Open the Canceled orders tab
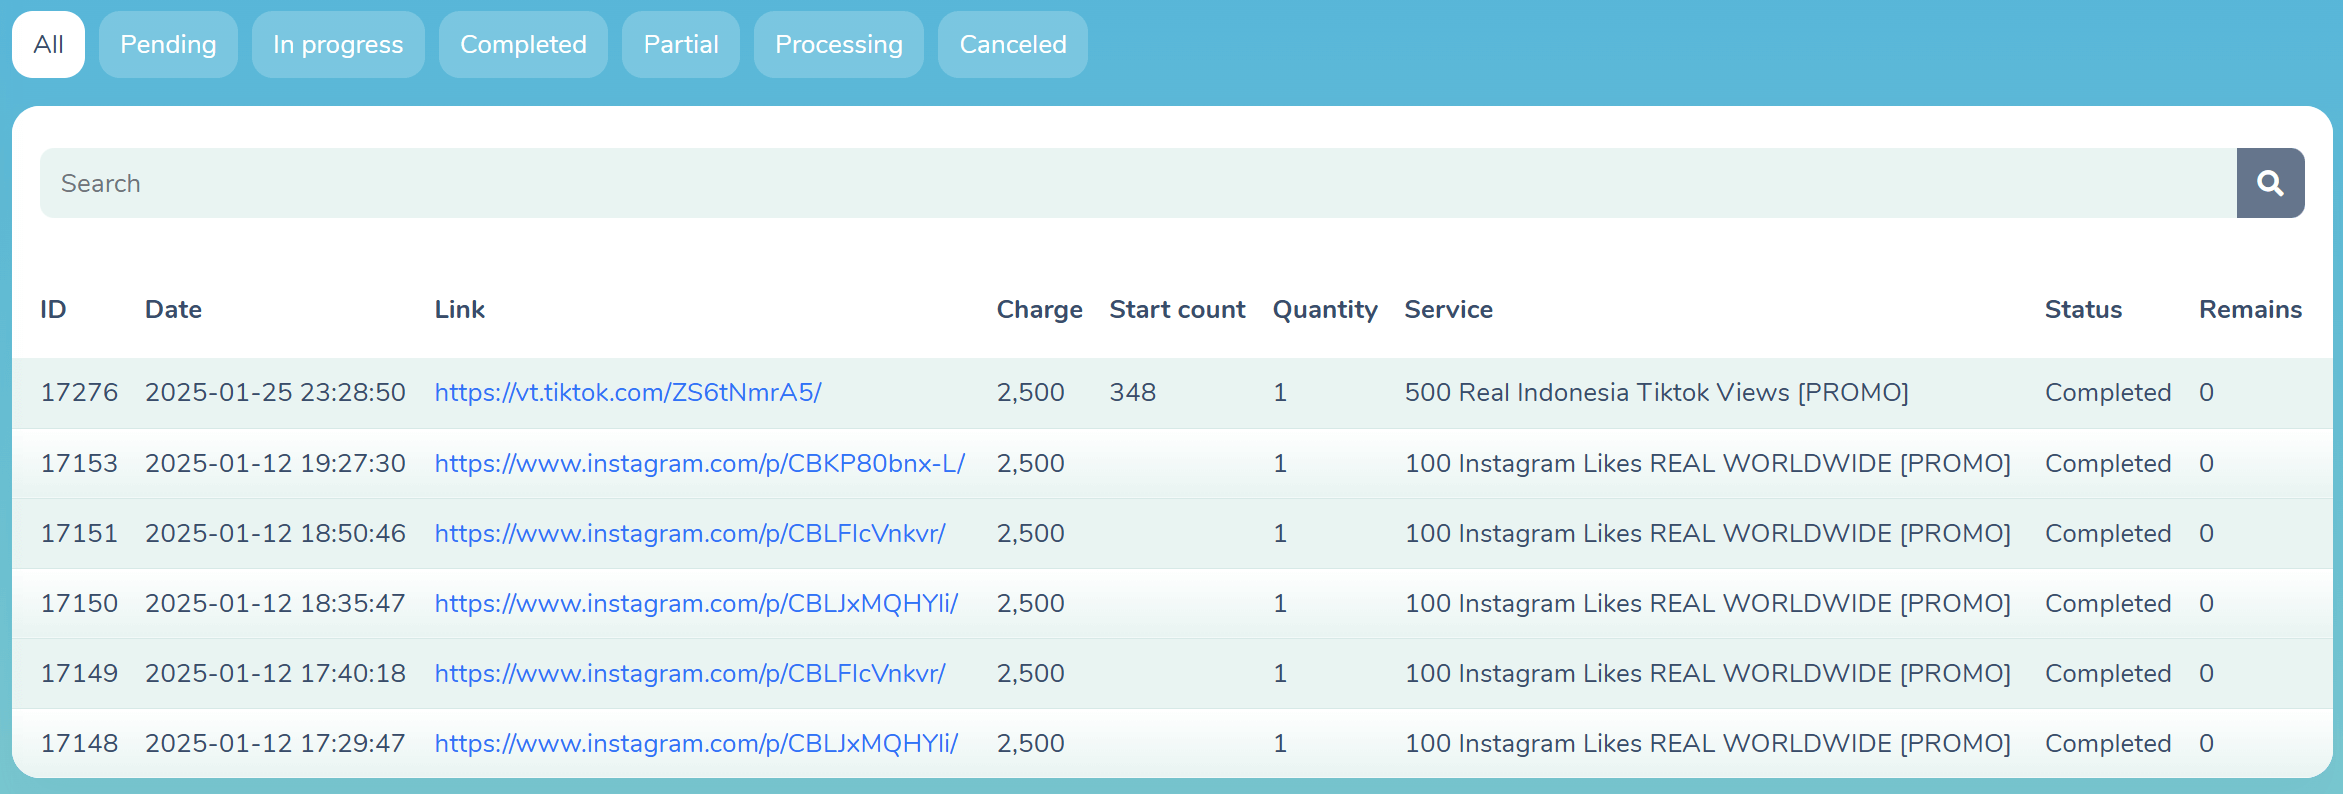 [x=1012, y=44]
